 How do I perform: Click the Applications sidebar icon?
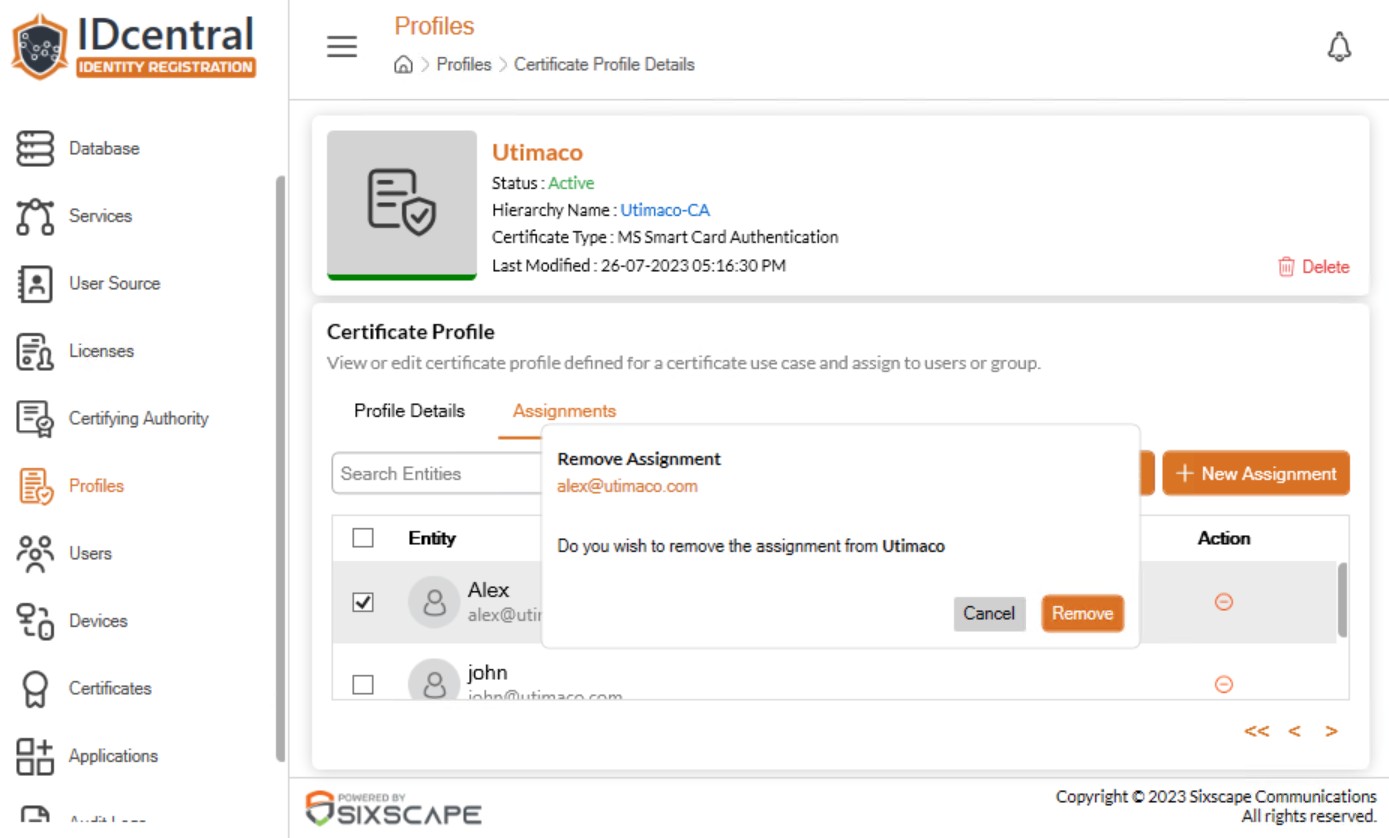(x=35, y=756)
